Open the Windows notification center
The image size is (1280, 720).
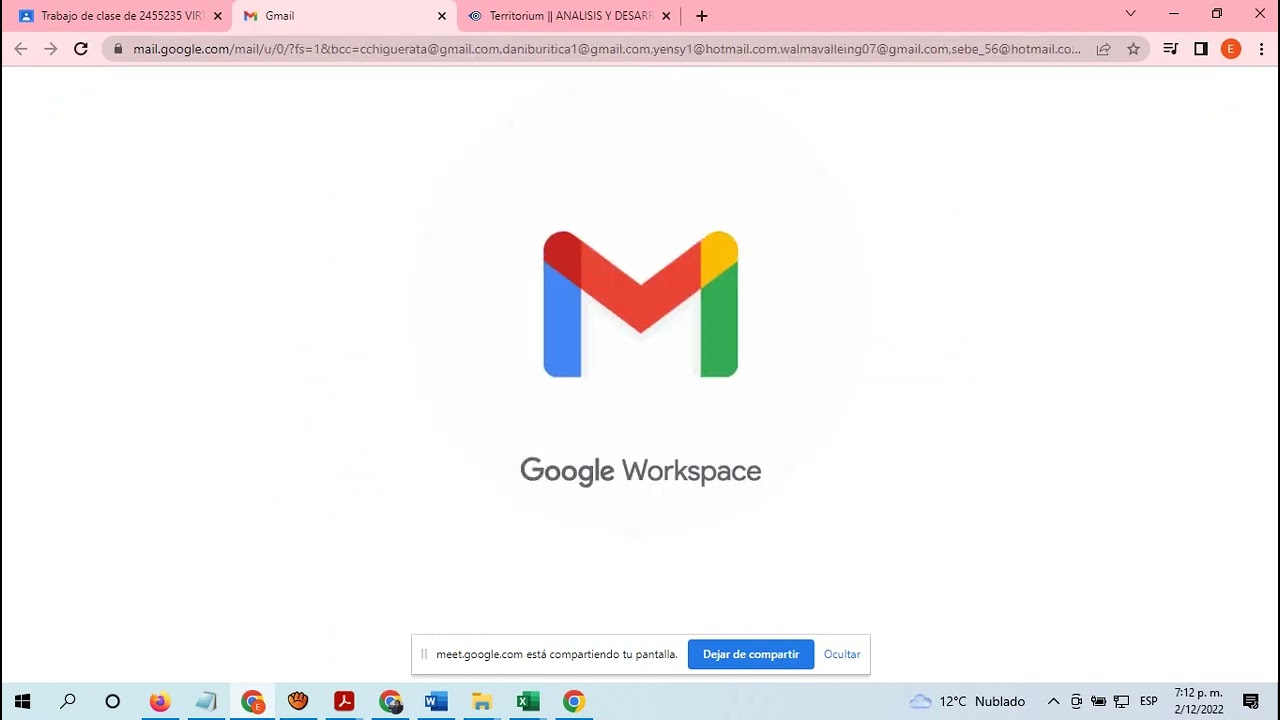pos(1250,701)
